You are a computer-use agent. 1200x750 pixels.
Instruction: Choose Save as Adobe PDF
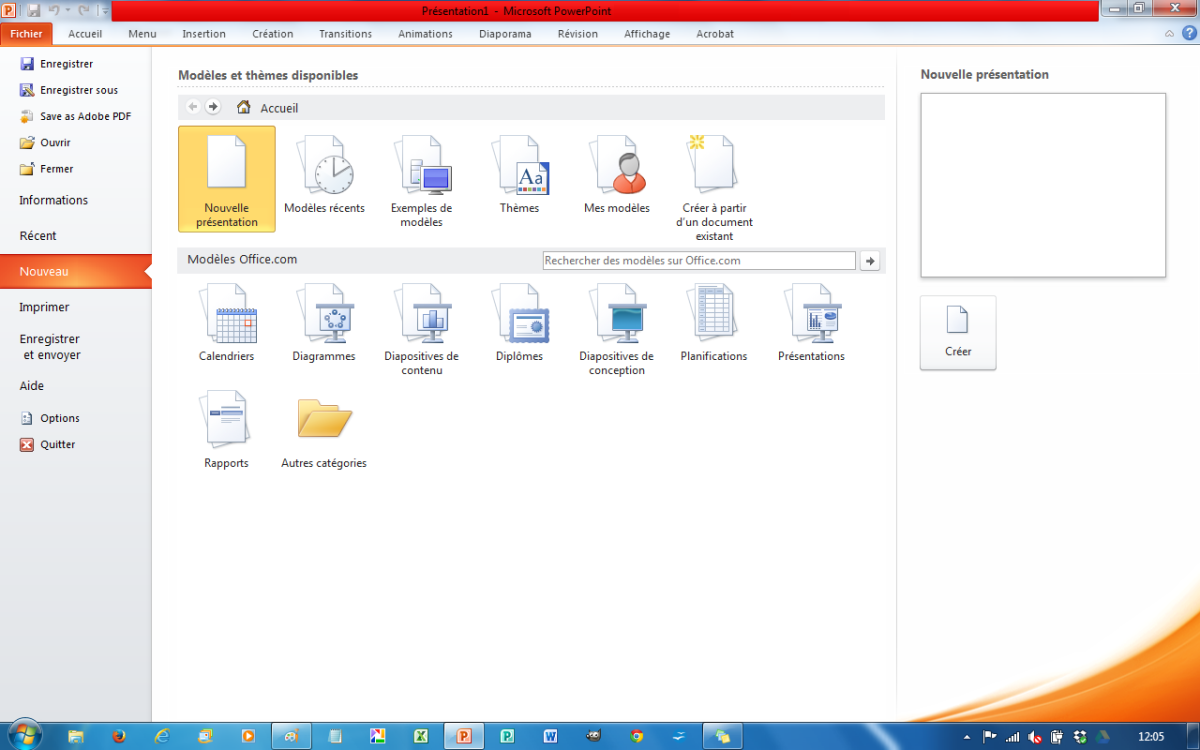click(x=76, y=116)
